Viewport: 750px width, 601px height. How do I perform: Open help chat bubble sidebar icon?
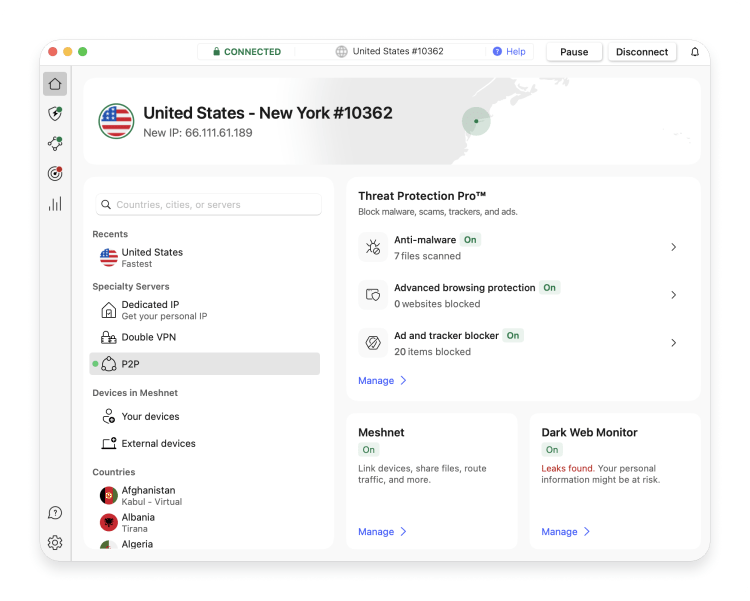(x=55, y=513)
